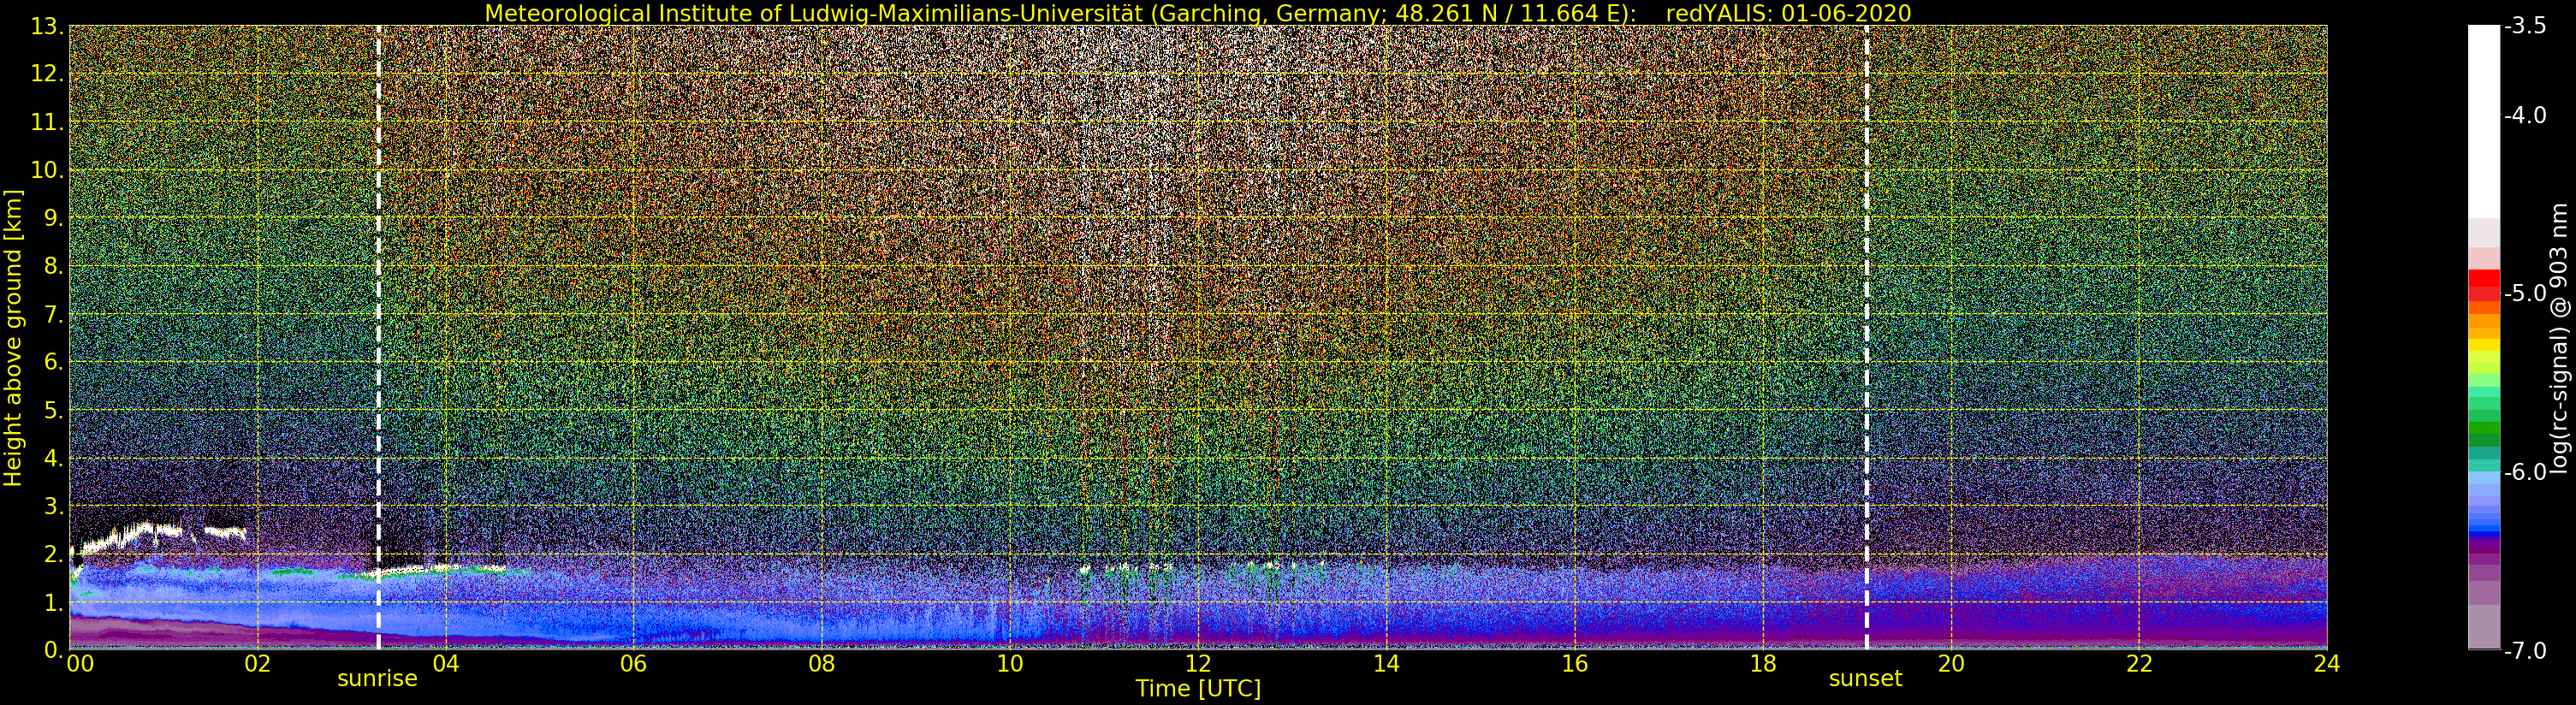This screenshot has width=2576, height=705.
Task: Click the -6.0 colorbar tick label
Action: pyautogui.click(x=2525, y=472)
